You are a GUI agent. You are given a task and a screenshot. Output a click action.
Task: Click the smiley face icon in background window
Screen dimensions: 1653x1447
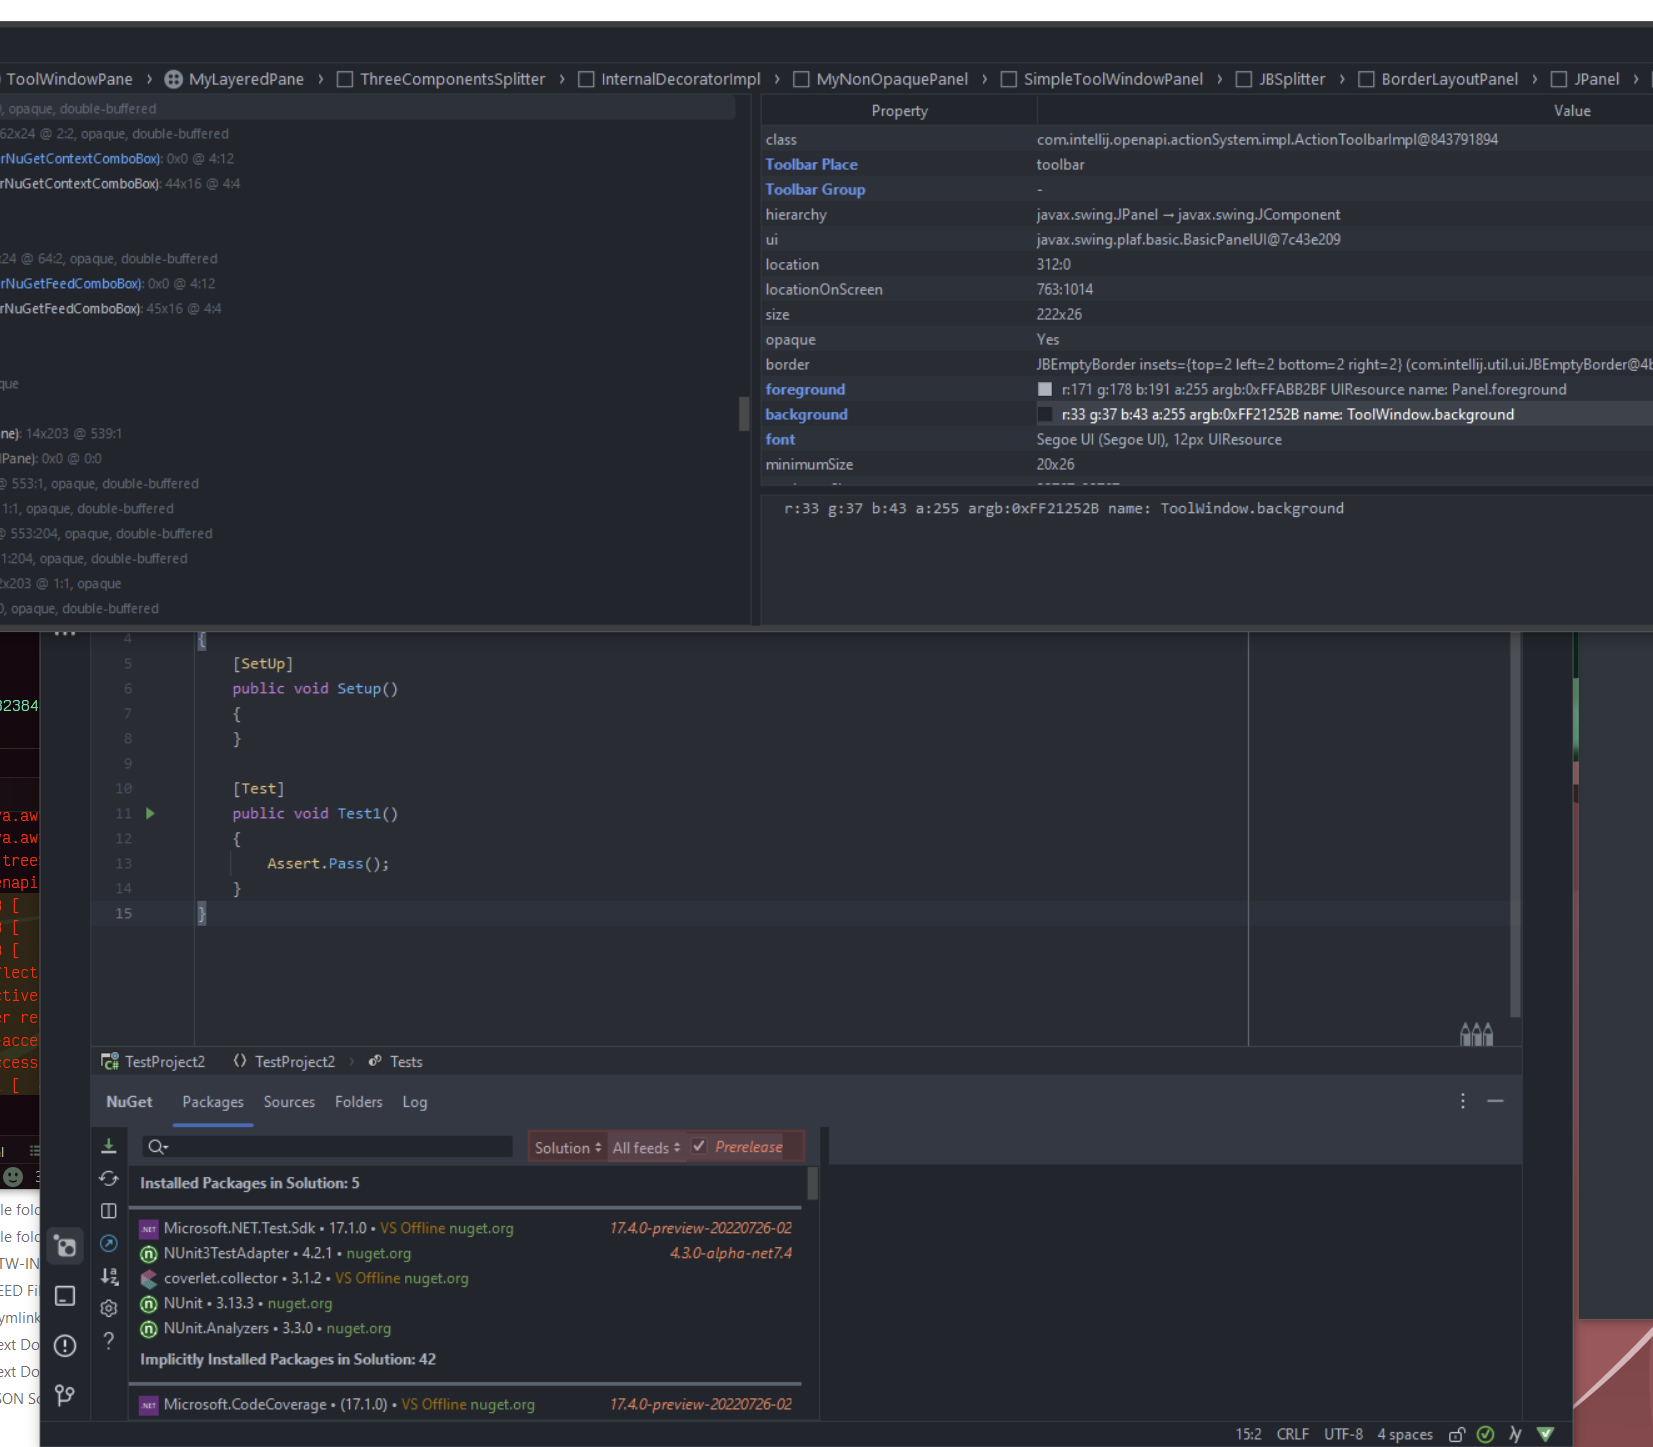click(x=13, y=1176)
